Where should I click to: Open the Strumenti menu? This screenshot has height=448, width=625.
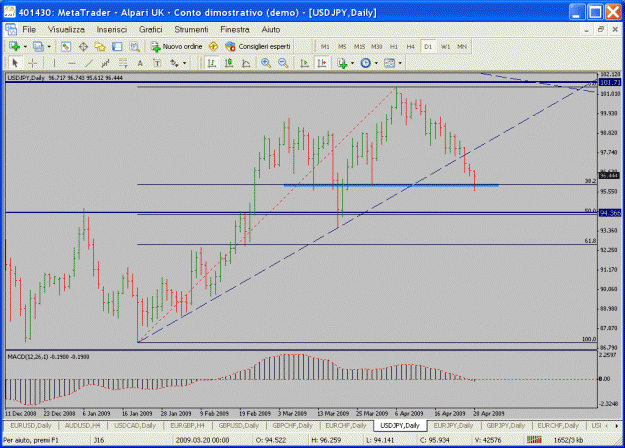[x=191, y=29]
